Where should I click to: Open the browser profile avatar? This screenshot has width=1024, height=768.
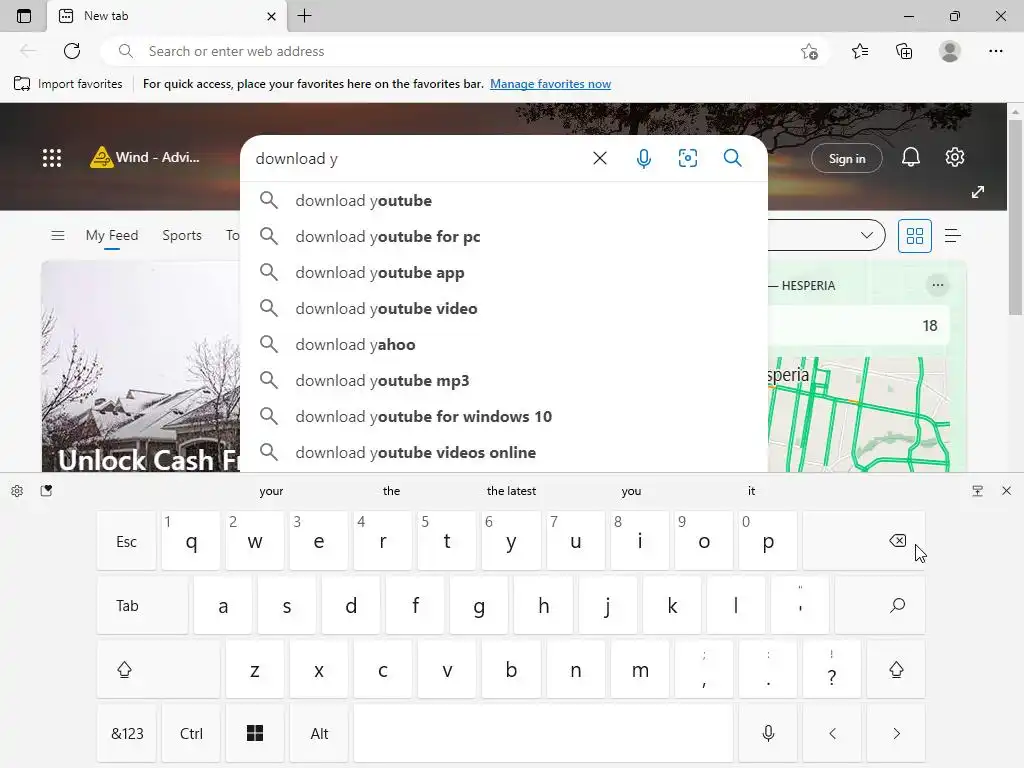[950, 51]
